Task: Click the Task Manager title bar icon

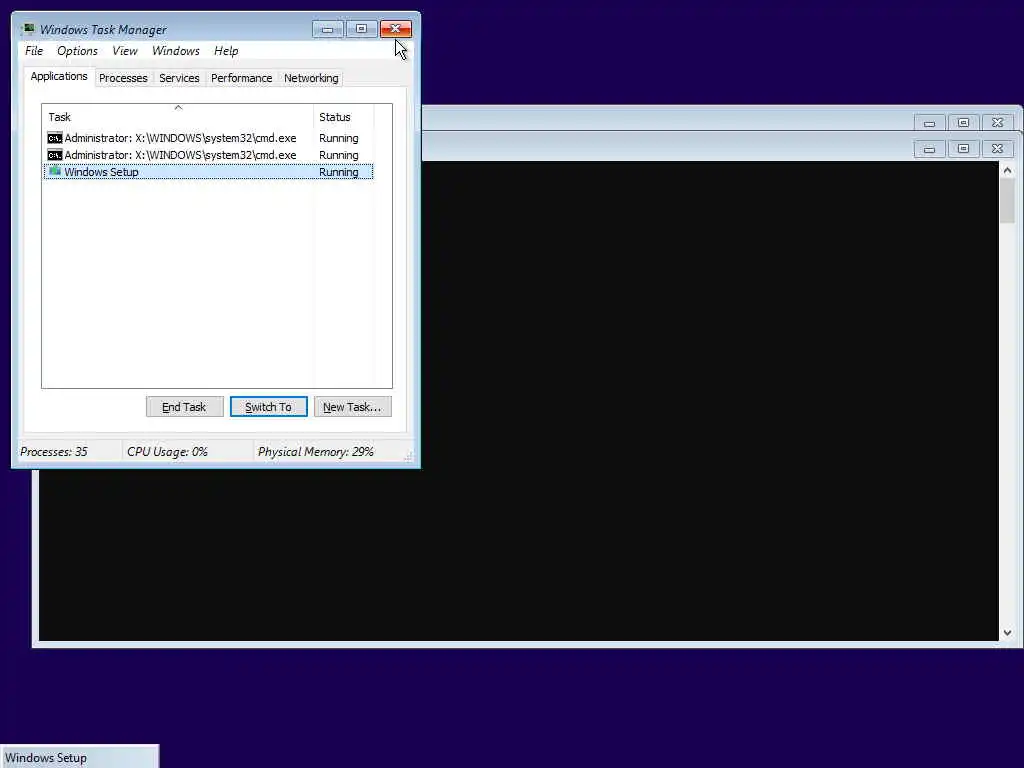Action: [28, 29]
